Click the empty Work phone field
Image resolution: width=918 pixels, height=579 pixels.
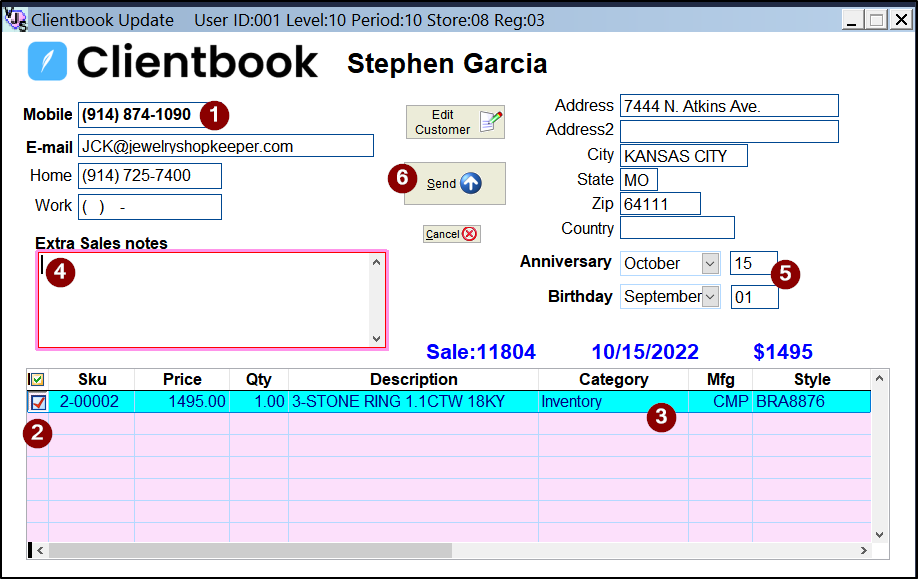click(x=150, y=207)
